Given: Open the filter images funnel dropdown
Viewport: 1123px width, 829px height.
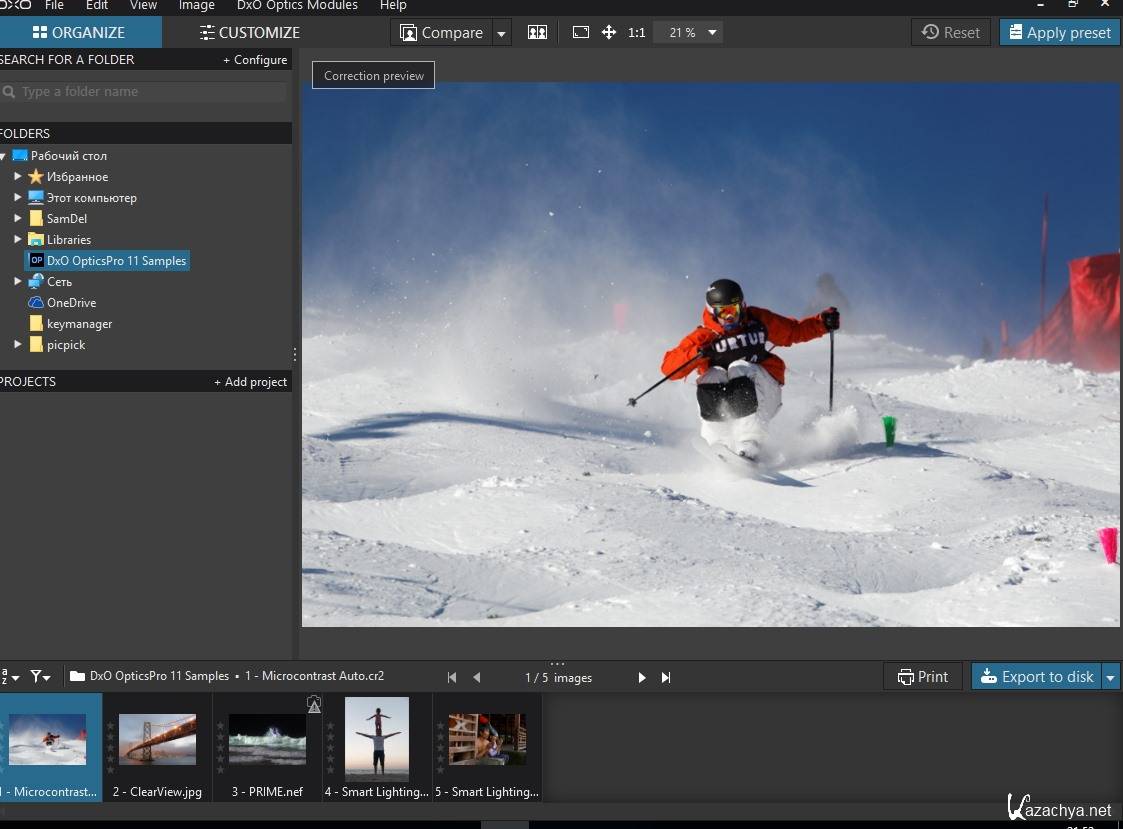Looking at the screenshot, I should pyautogui.click(x=40, y=676).
